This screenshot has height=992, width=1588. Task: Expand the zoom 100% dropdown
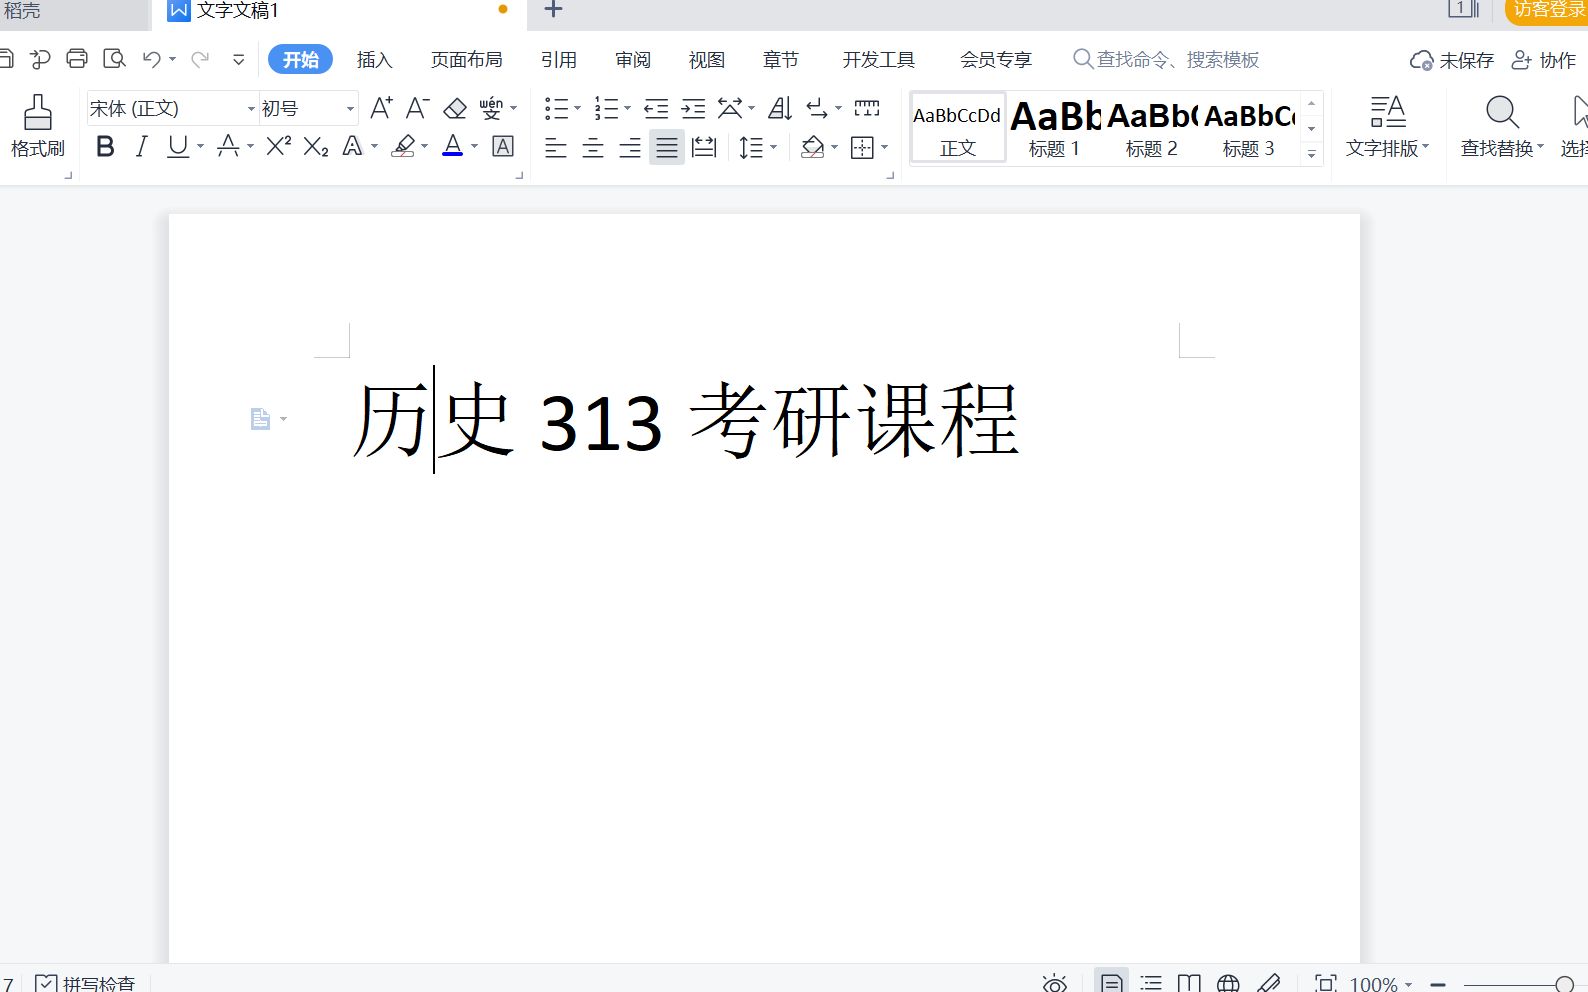coord(1409,984)
